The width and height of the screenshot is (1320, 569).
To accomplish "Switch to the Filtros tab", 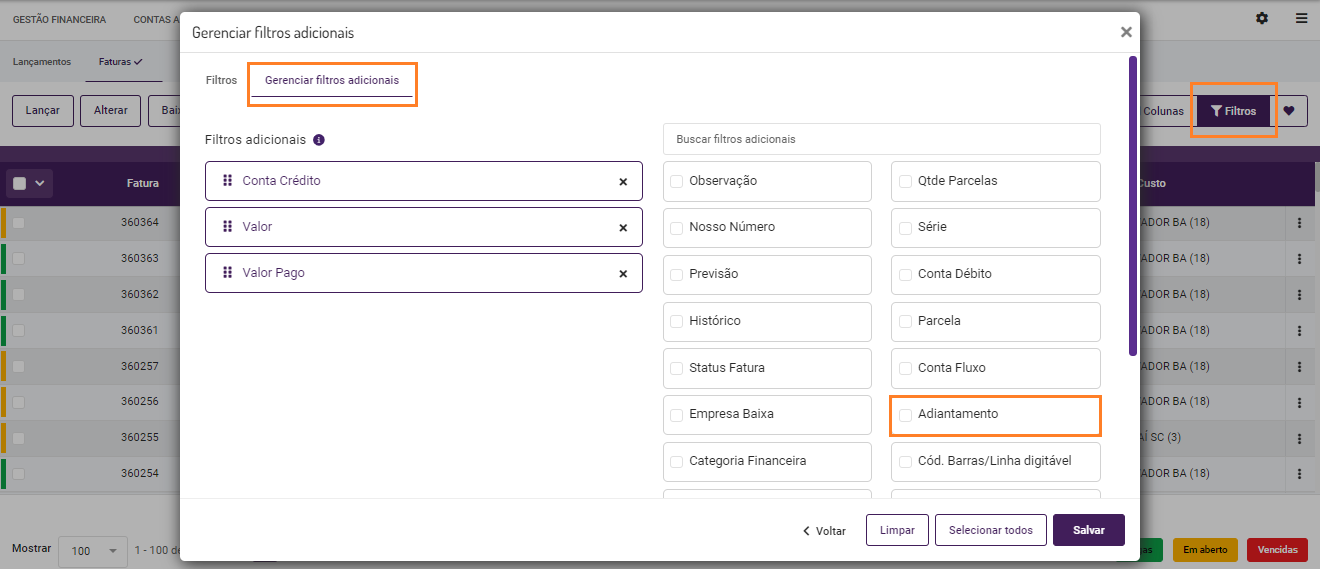I will (221, 80).
